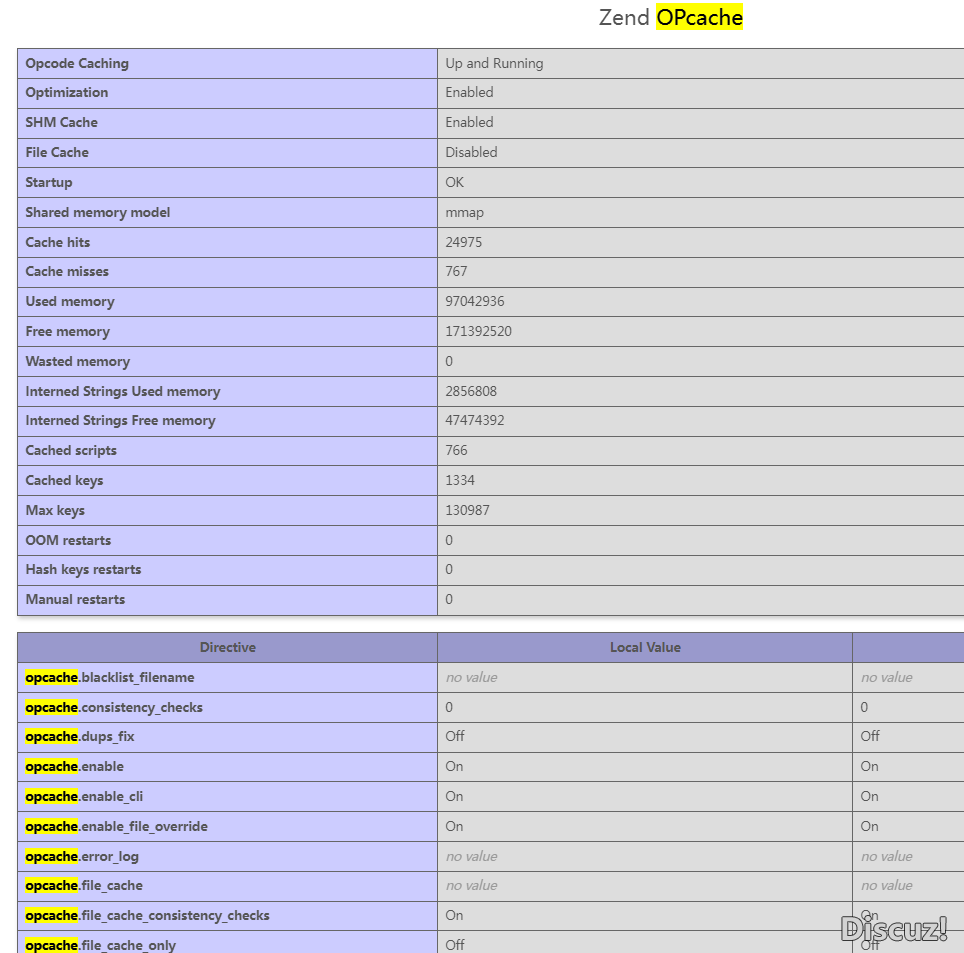Click the opcache.blacklist_filename directive
The height and width of the screenshot is (953, 964).
[x=110, y=677]
